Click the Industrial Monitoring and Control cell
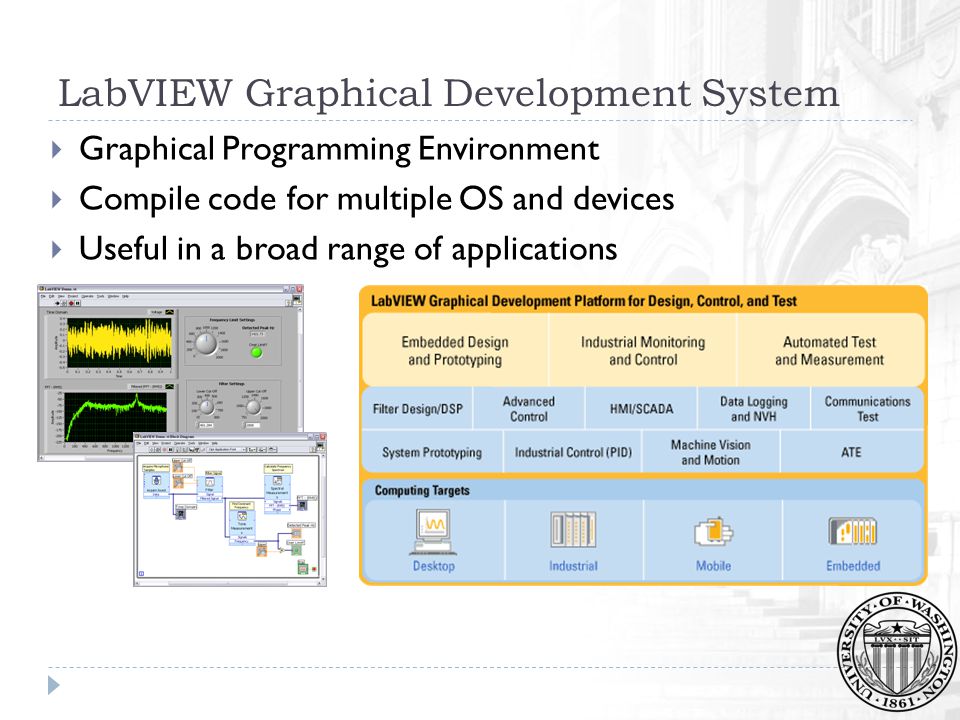This screenshot has width=960, height=720. pyautogui.click(x=643, y=350)
